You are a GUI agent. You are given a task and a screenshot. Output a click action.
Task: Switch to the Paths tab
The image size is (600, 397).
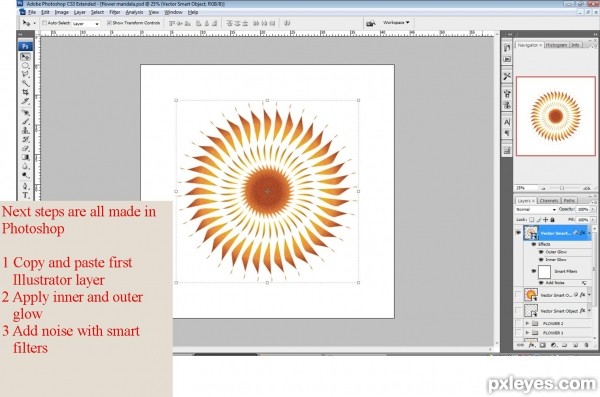pos(569,201)
